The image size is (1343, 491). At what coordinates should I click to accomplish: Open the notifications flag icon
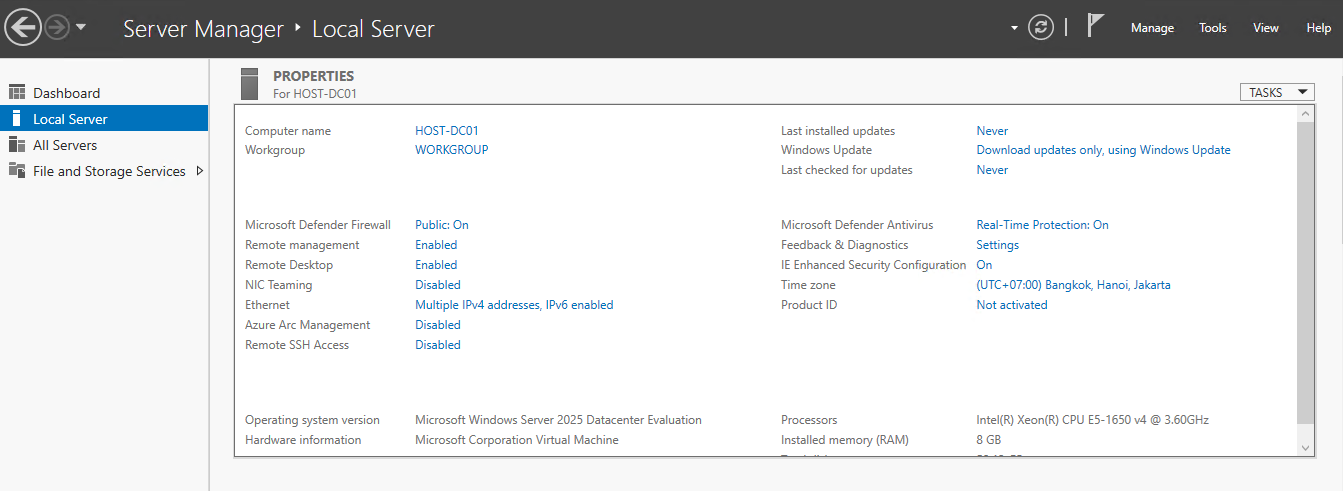point(1095,27)
